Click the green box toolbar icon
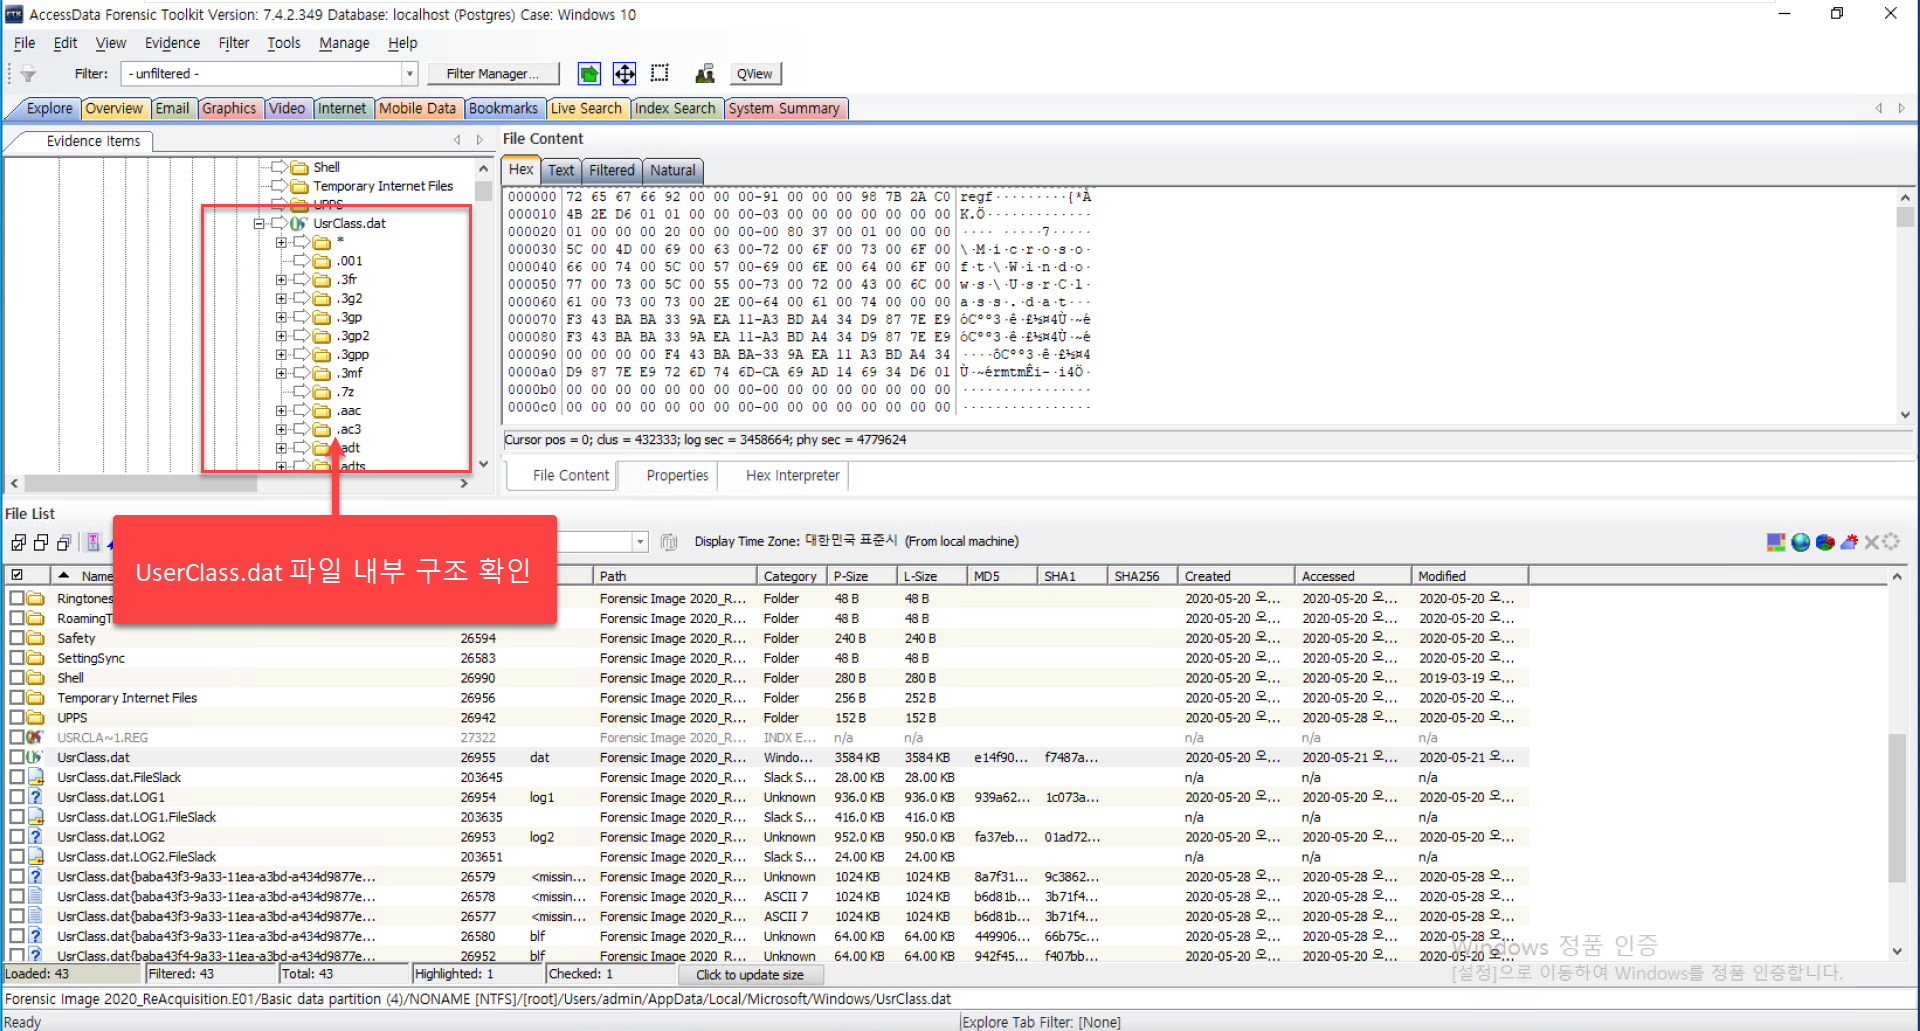1920x1031 pixels. coord(589,74)
